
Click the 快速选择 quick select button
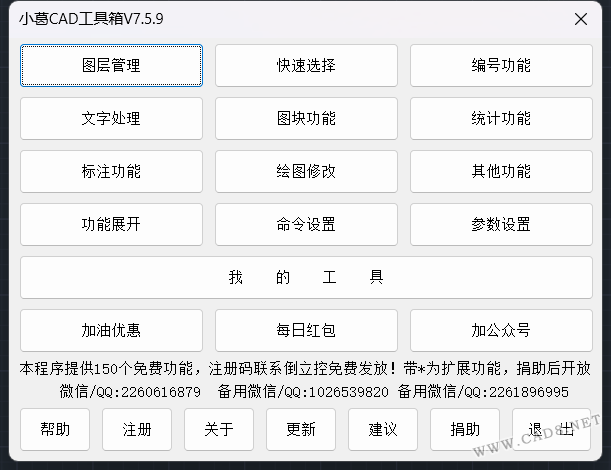pyautogui.click(x=306, y=65)
